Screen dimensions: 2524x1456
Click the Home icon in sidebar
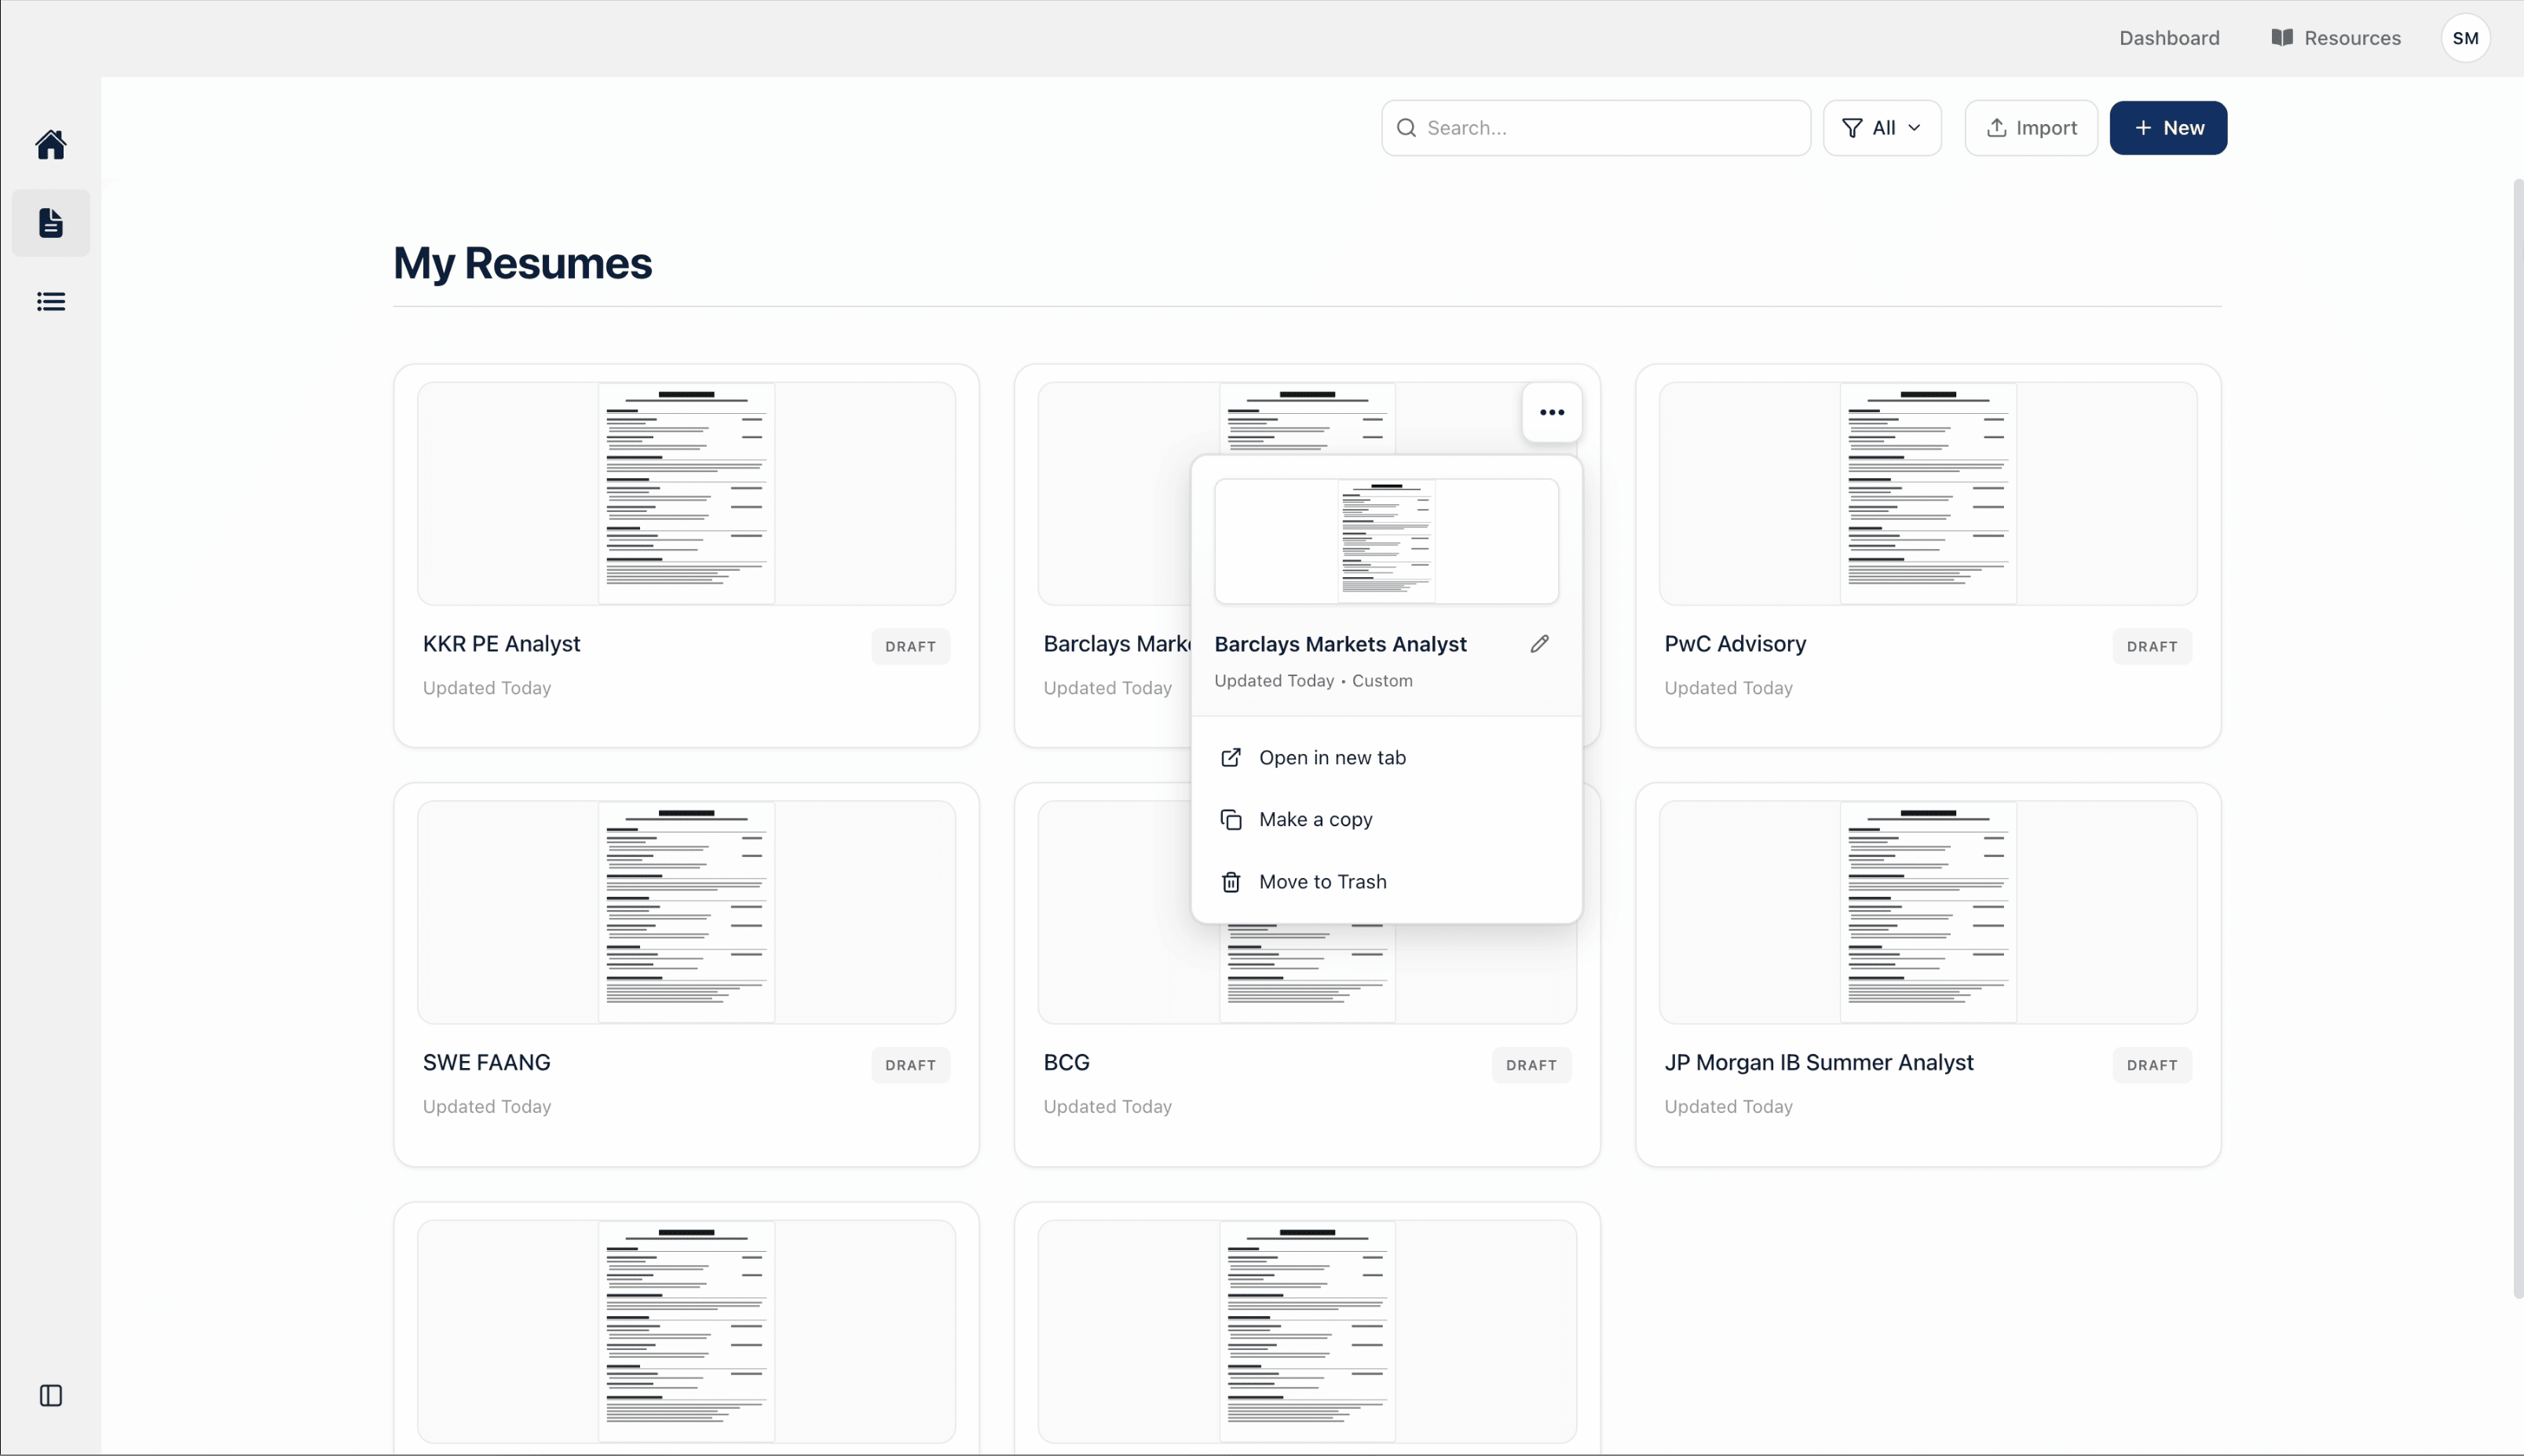point(51,145)
